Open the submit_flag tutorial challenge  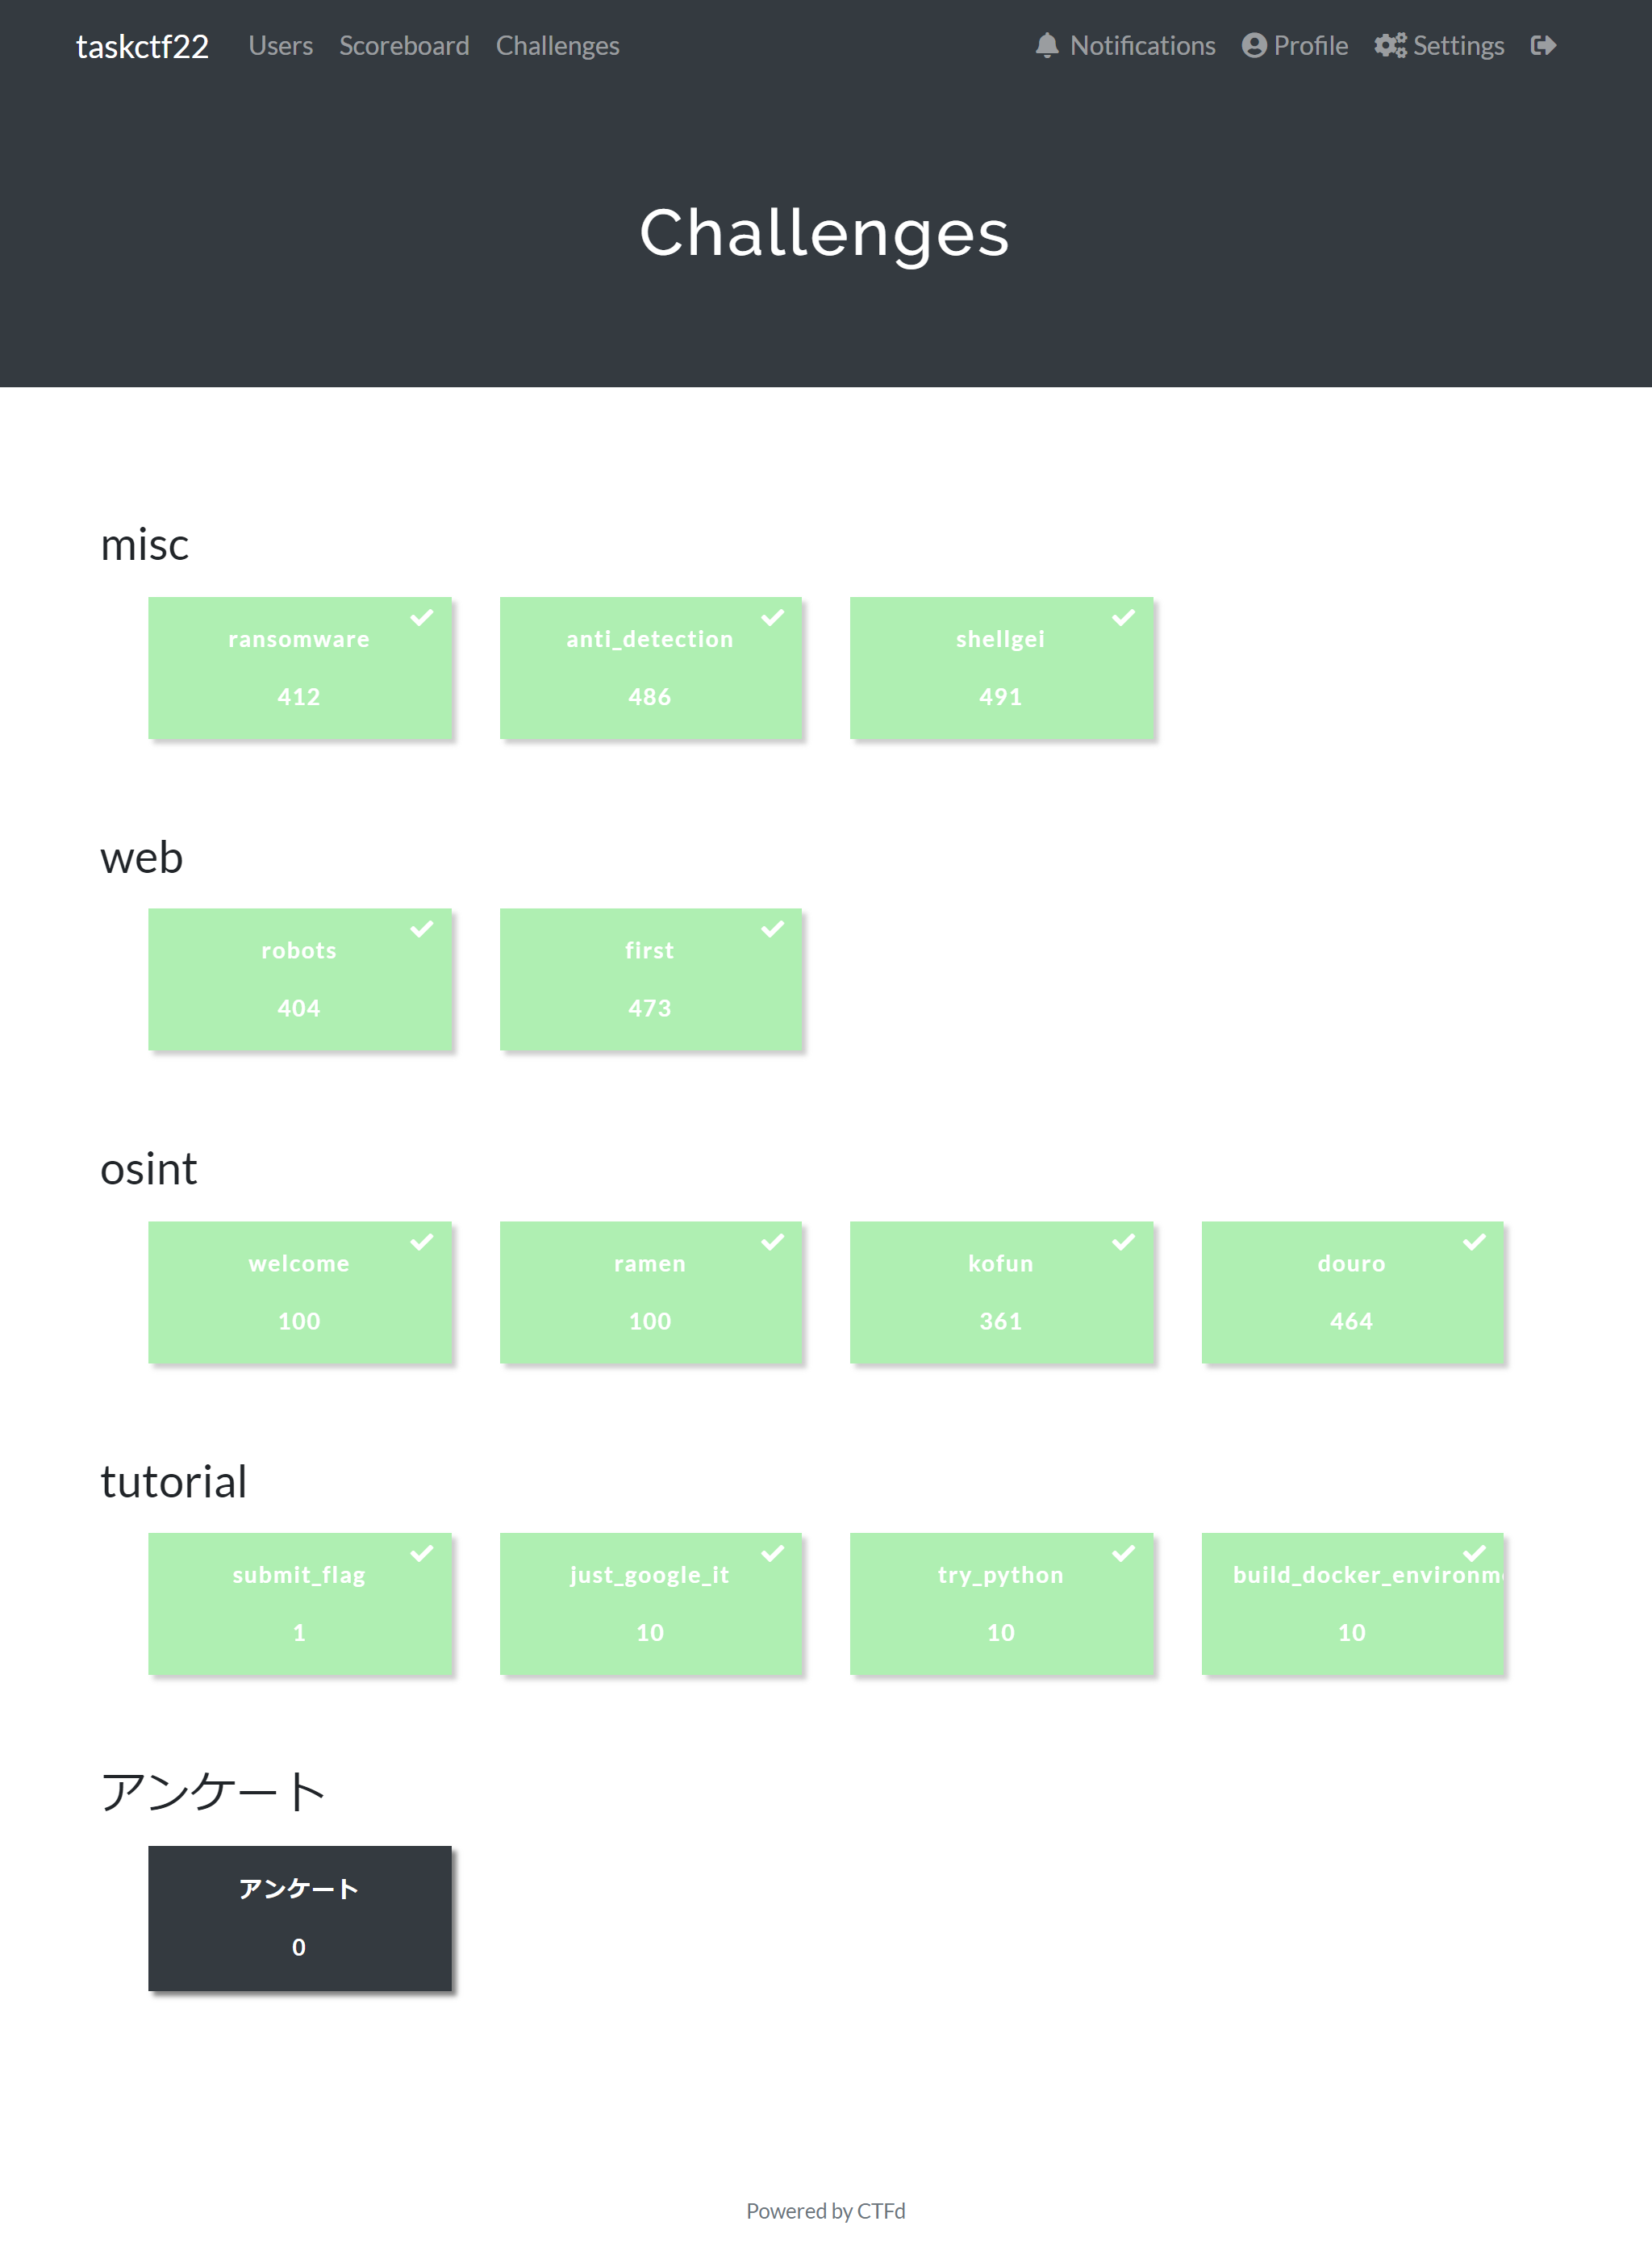(299, 1604)
